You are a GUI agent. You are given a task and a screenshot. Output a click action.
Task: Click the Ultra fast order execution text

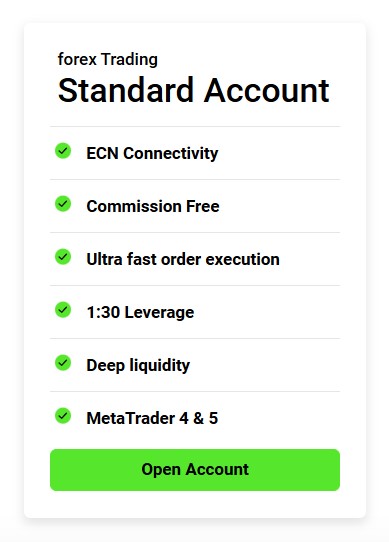point(183,259)
